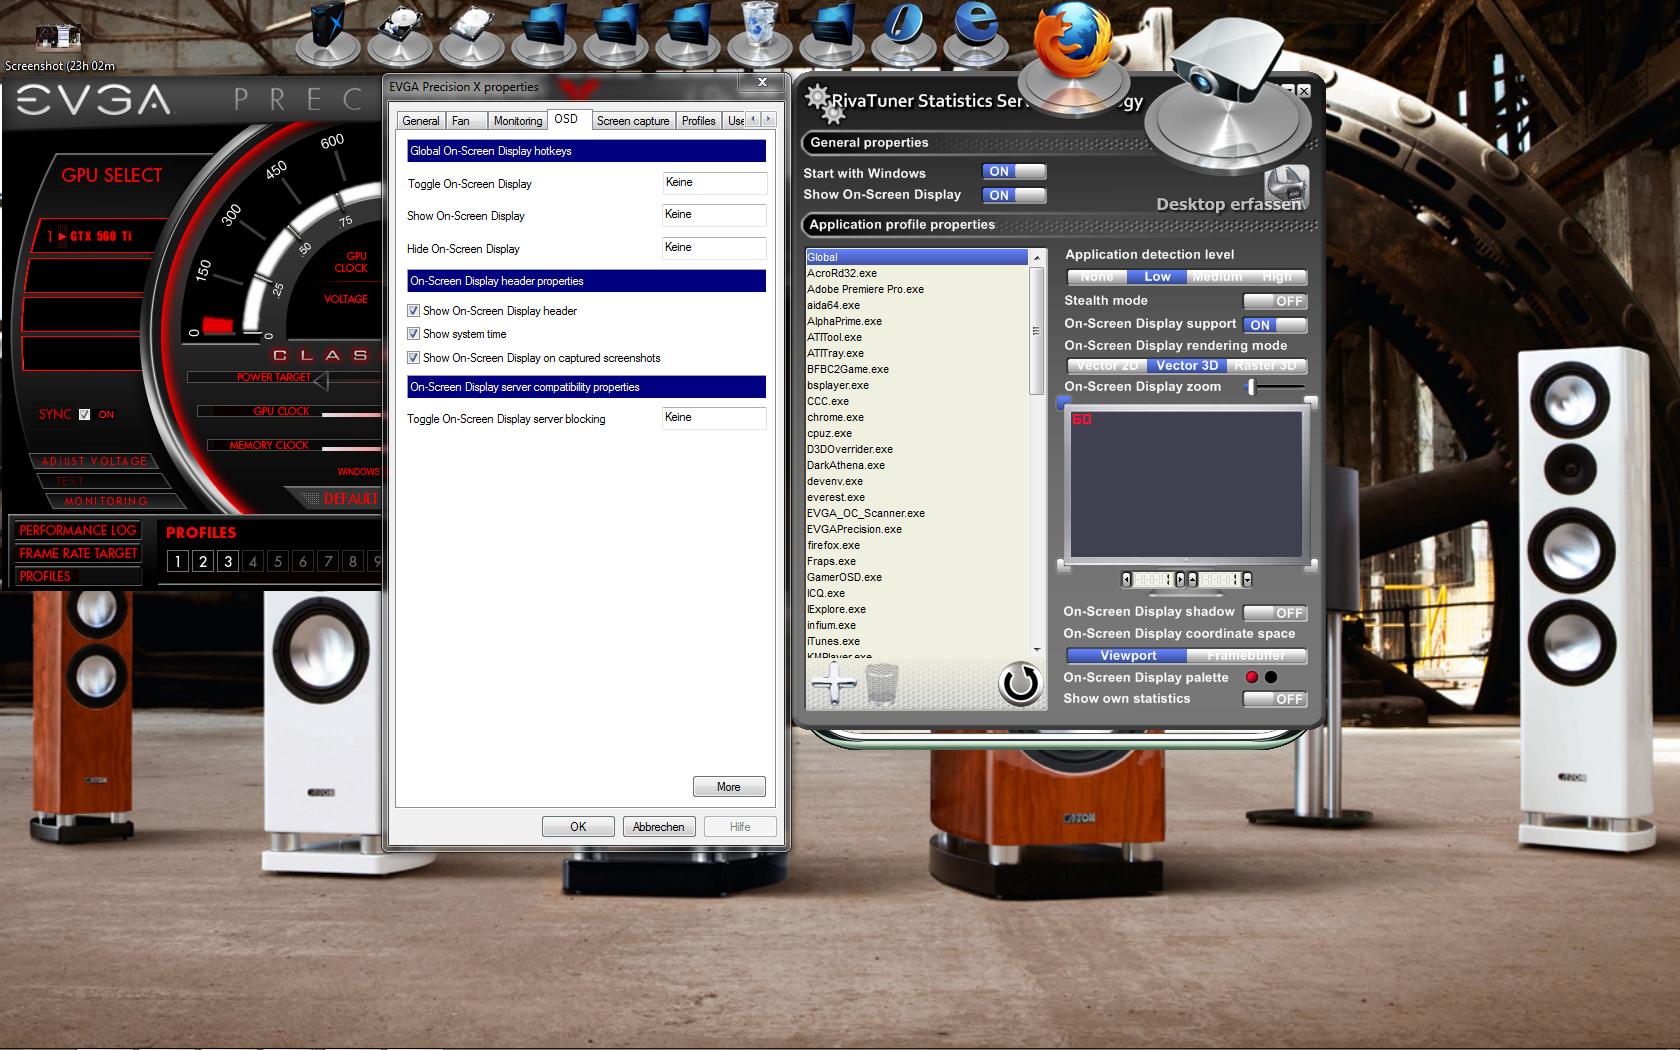Nudge the OSD position up with the arrow

click(1192, 579)
